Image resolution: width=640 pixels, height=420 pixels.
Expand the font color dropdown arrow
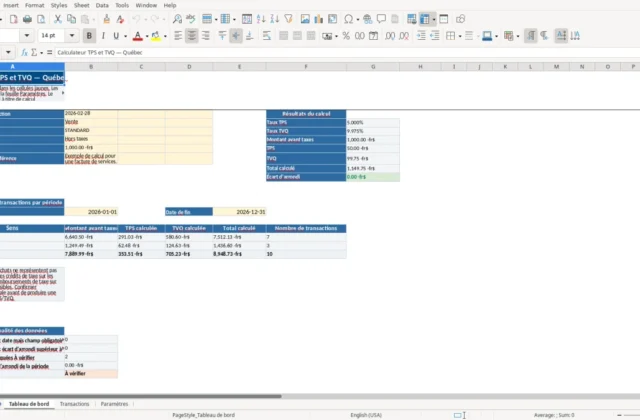[x=147, y=36]
